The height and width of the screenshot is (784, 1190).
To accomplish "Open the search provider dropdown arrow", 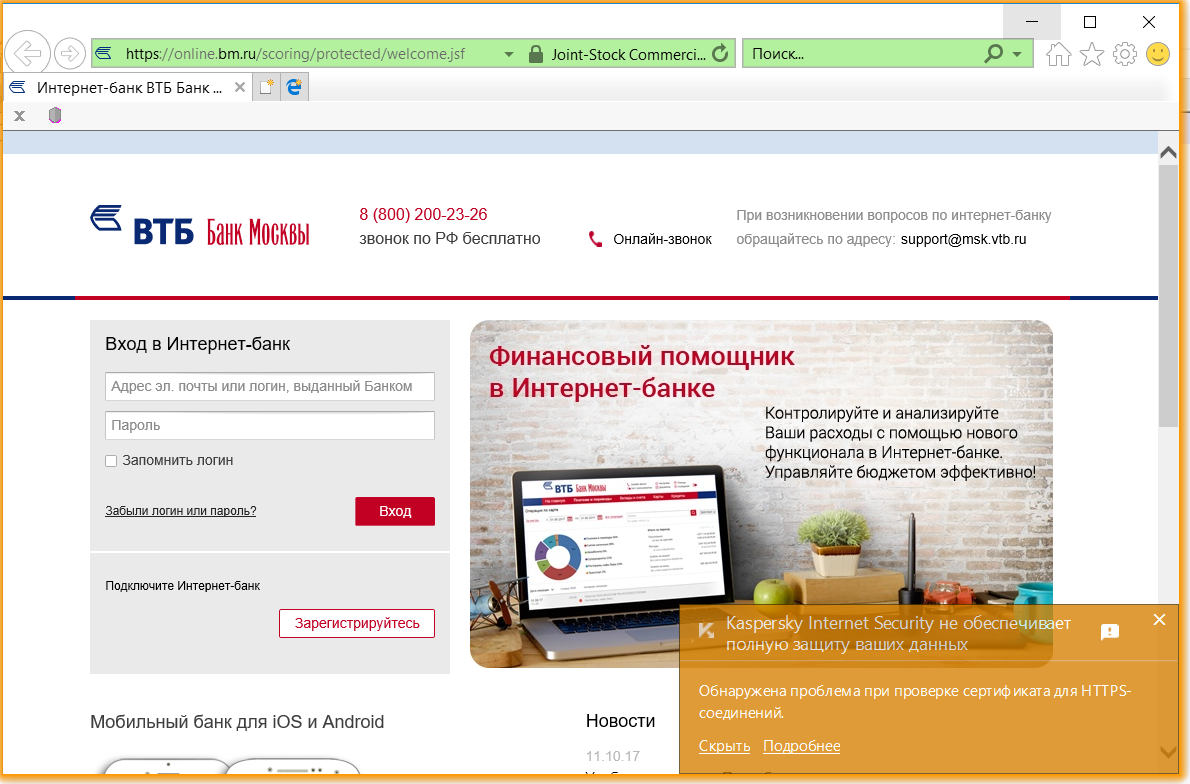I will coord(1017,54).
